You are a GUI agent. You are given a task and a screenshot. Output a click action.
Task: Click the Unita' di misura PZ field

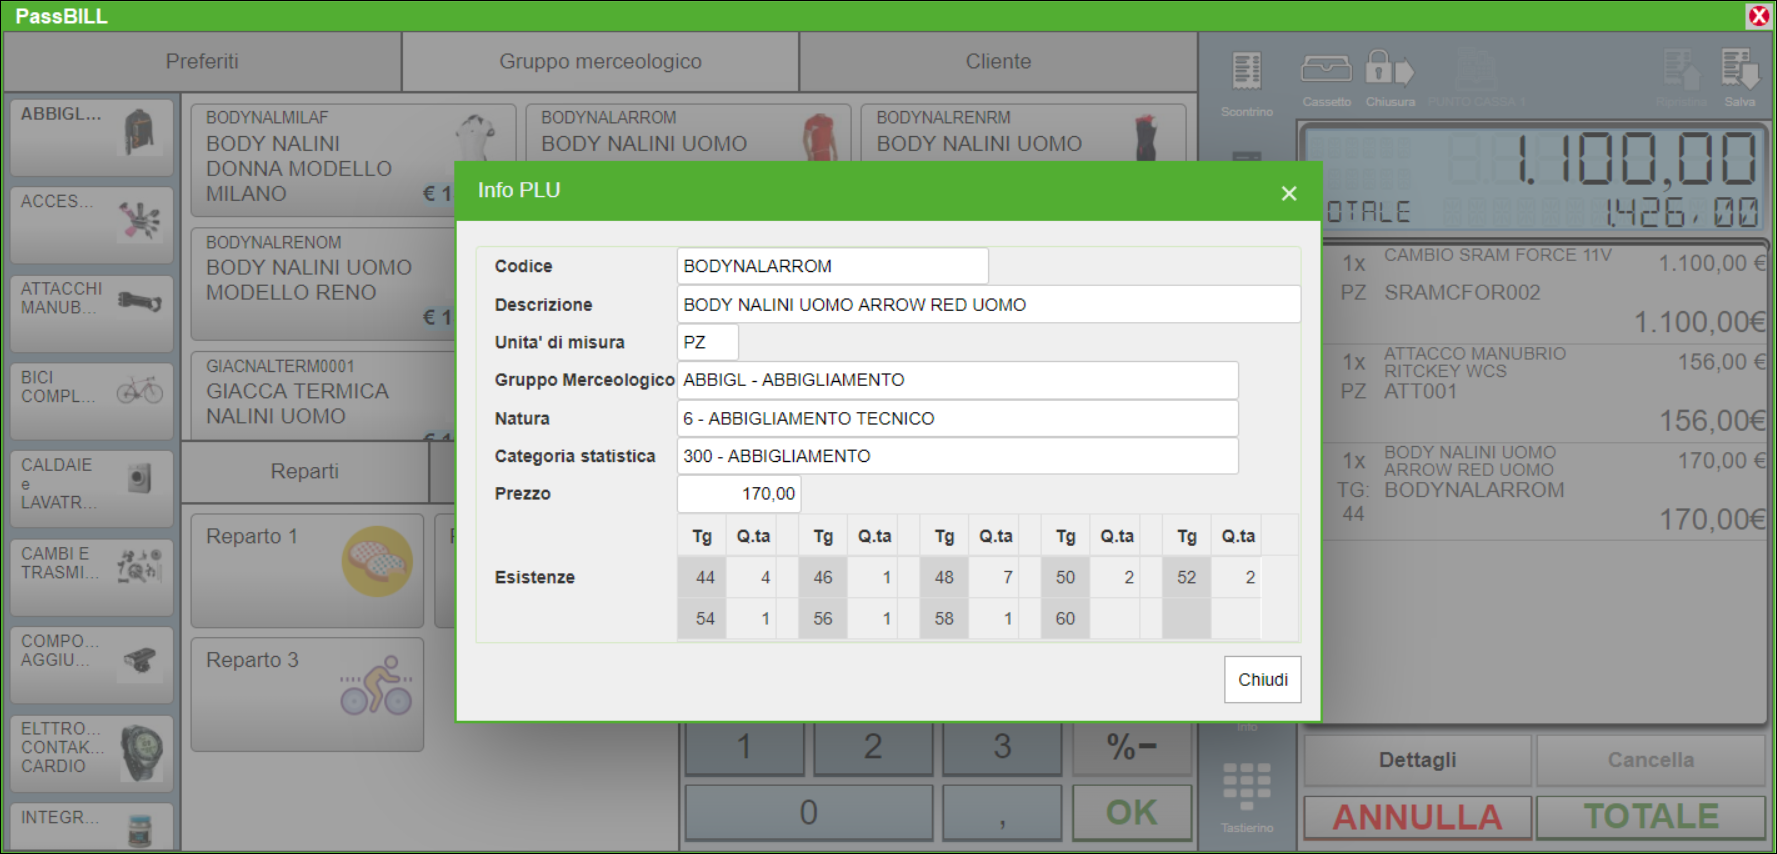(707, 342)
